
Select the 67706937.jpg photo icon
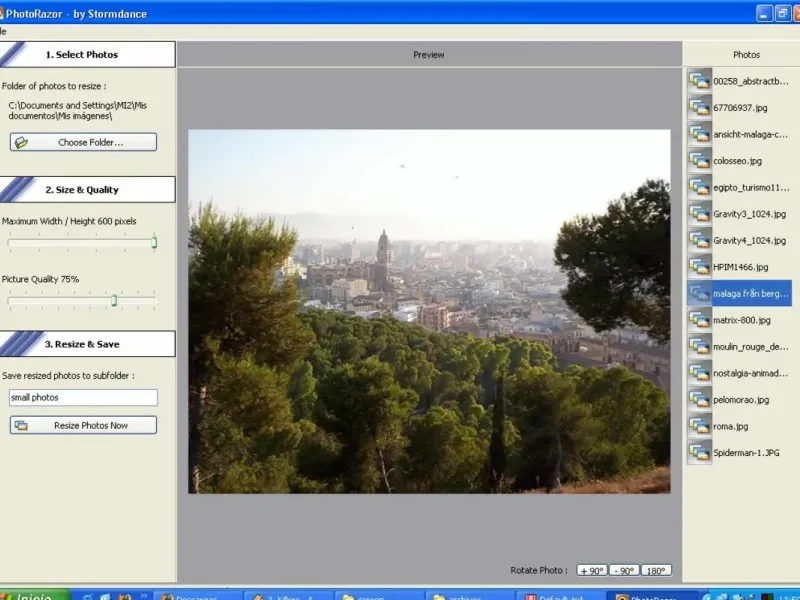point(699,108)
